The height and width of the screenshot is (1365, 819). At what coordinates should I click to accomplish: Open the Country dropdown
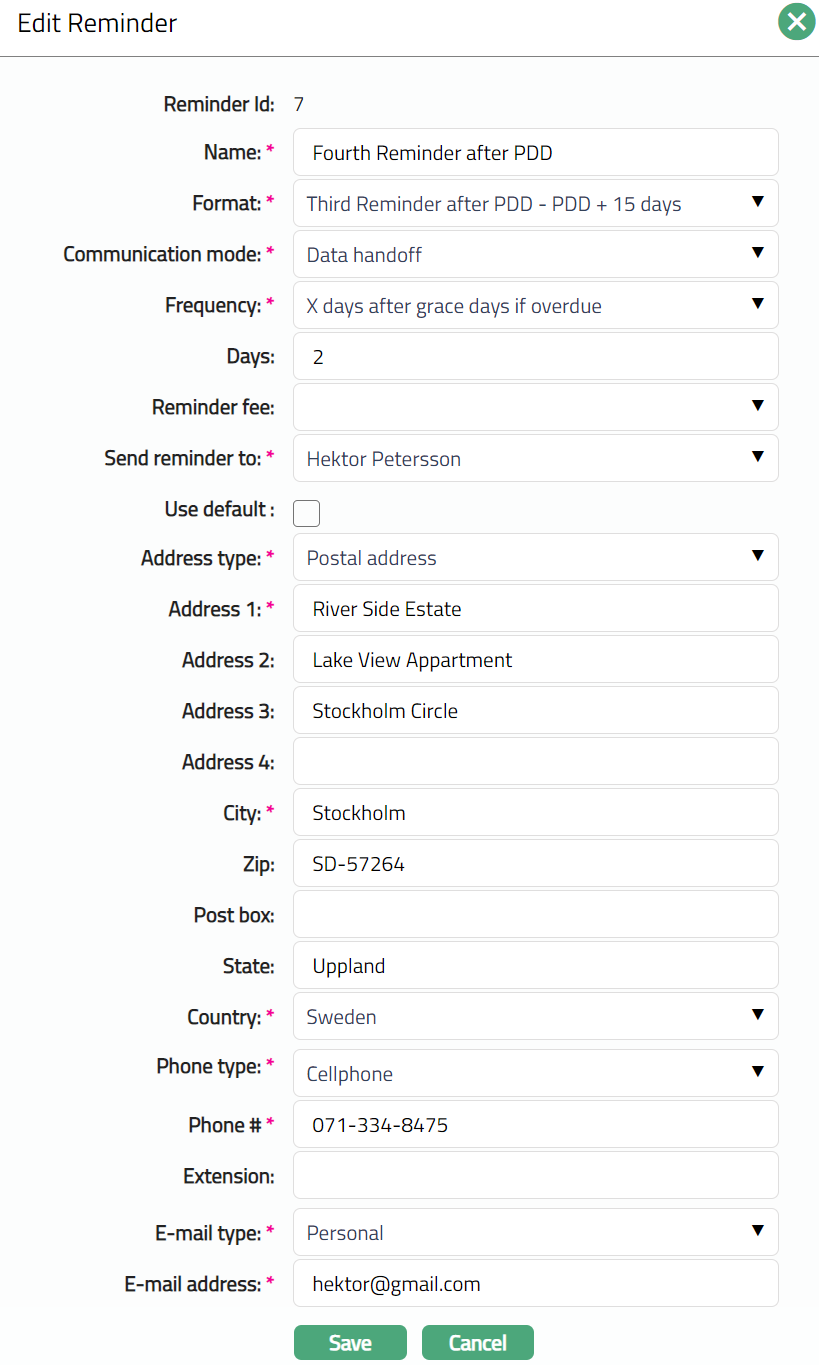[535, 1017]
